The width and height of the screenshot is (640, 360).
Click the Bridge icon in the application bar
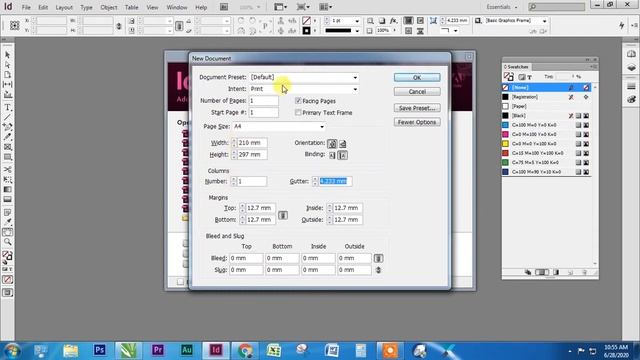pos(224,7)
